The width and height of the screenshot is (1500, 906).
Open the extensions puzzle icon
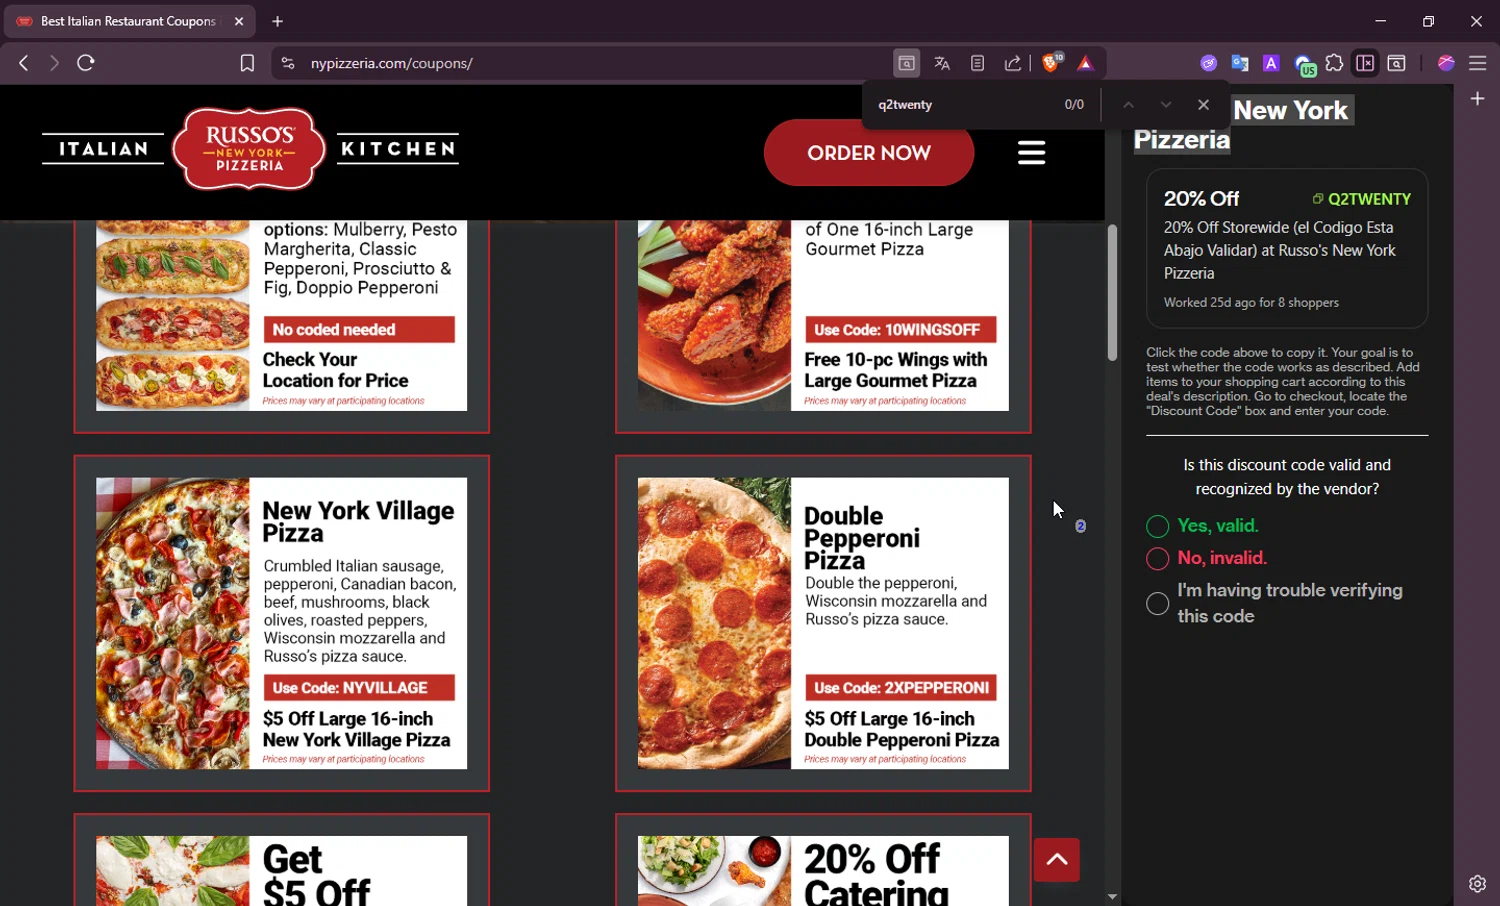click(1334, 63)
